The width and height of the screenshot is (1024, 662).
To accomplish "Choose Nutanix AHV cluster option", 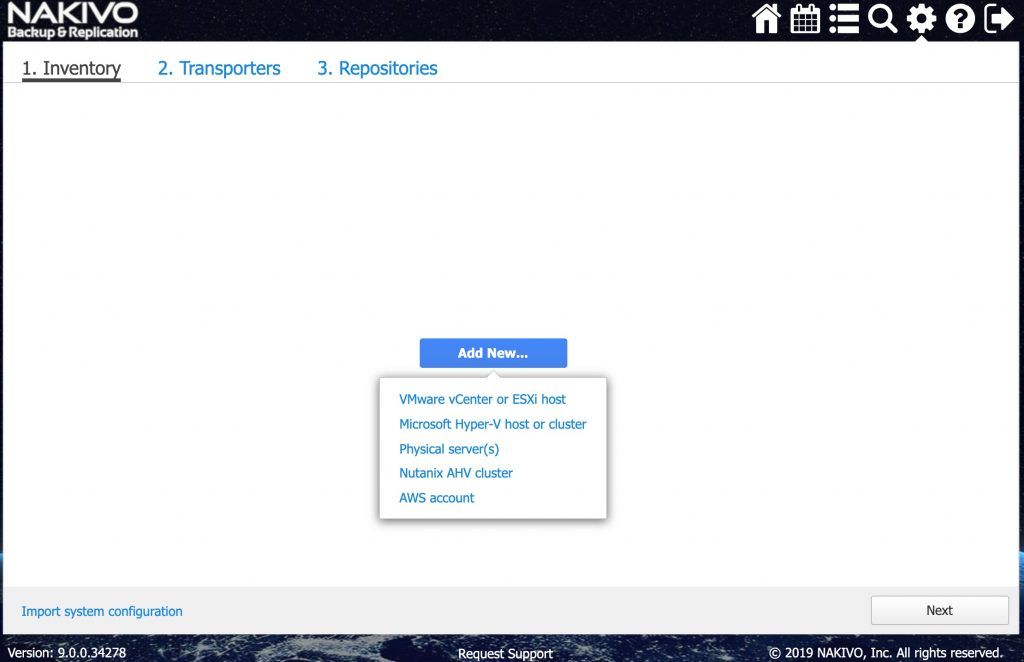I will [x=456, y=473].
